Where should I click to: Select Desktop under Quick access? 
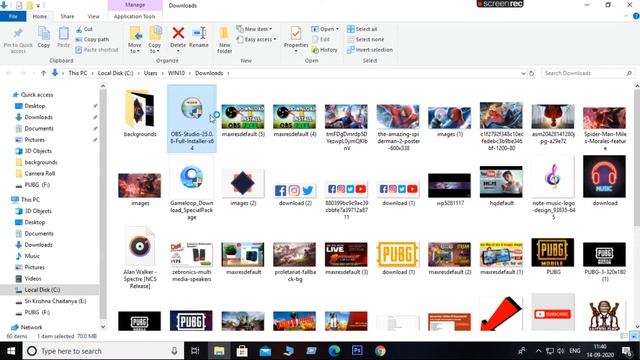[x=35, y=106]
